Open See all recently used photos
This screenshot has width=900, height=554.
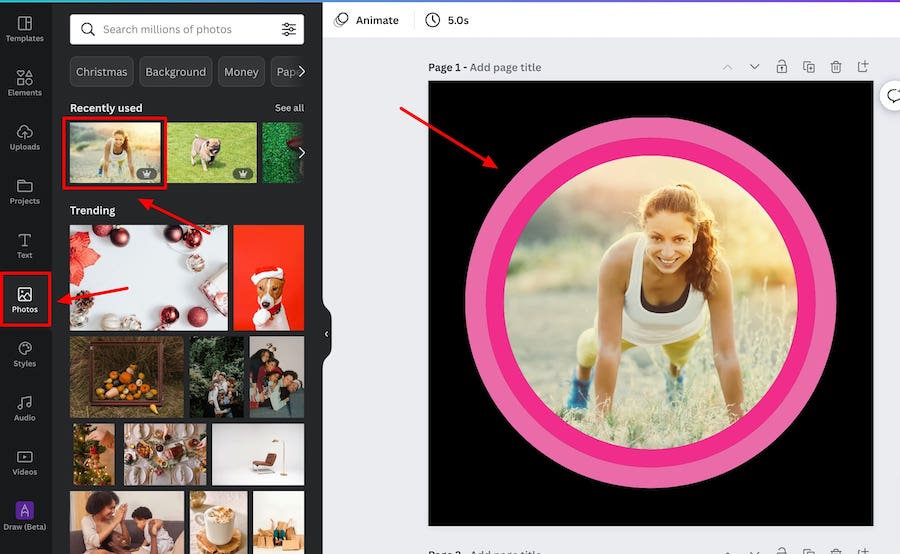click(289, 108)
